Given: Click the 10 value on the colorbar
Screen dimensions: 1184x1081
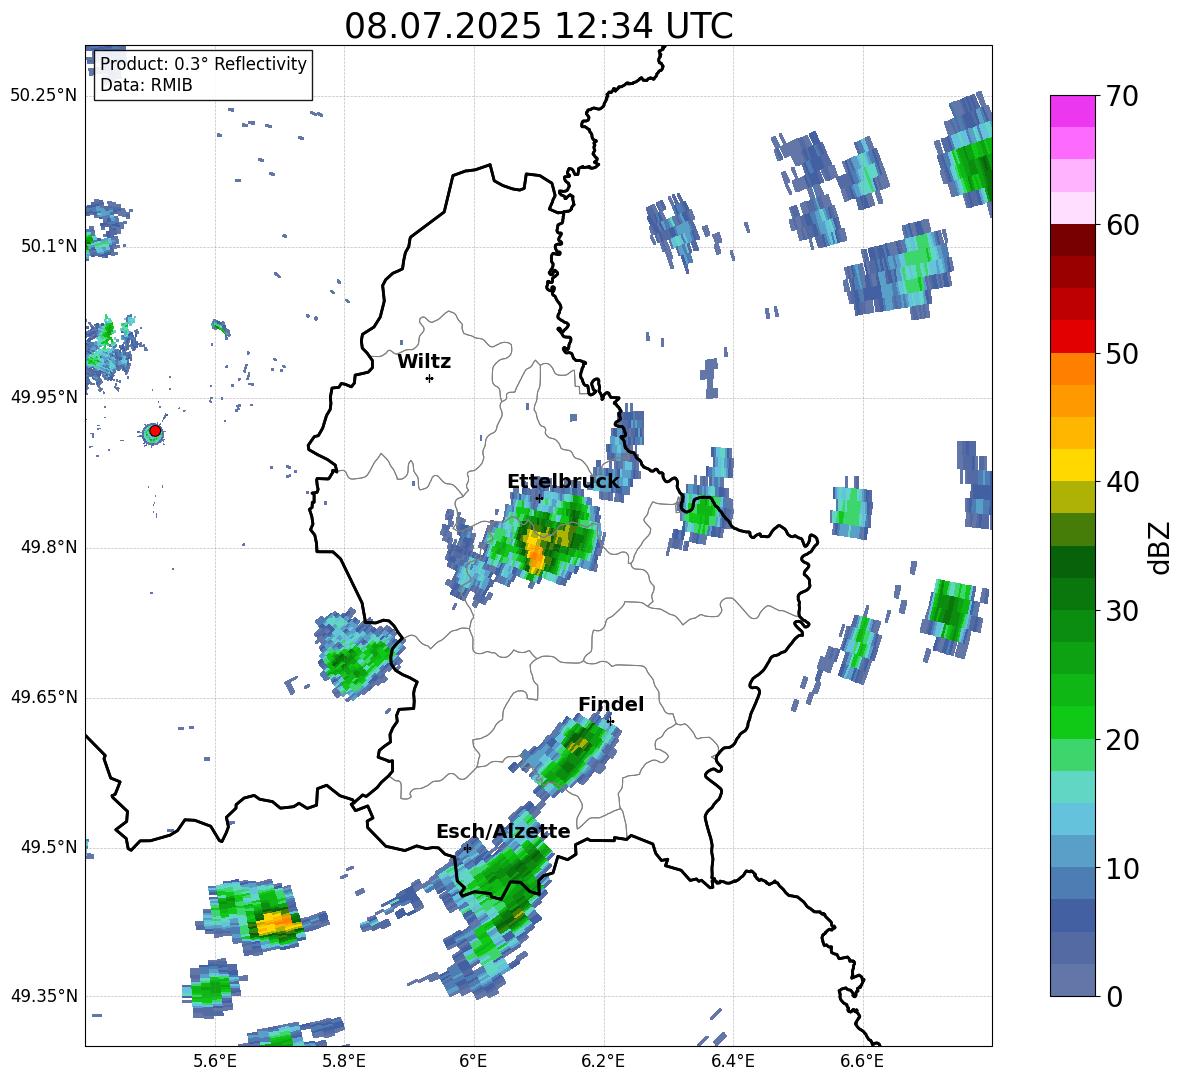Looking at the screenshot, I should click(x=1122, y=868).
